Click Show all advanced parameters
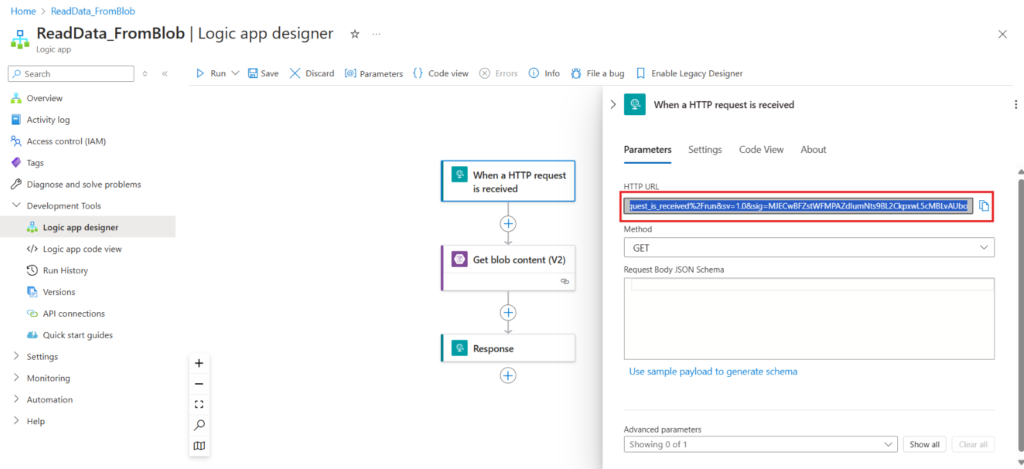This screenshot has width=1024, height=469. 924,444
